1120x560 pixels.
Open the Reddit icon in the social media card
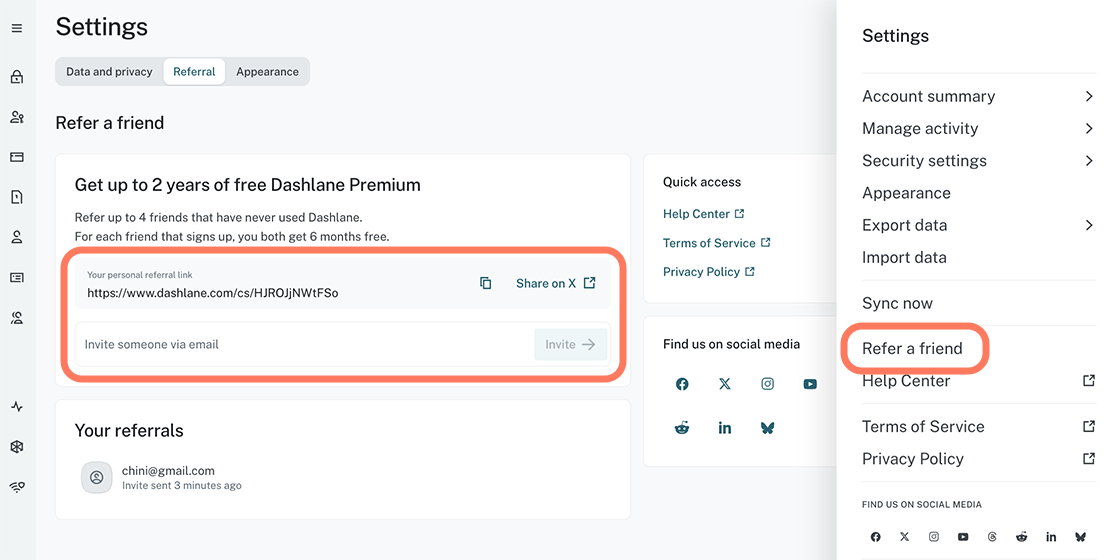point(682,428)
